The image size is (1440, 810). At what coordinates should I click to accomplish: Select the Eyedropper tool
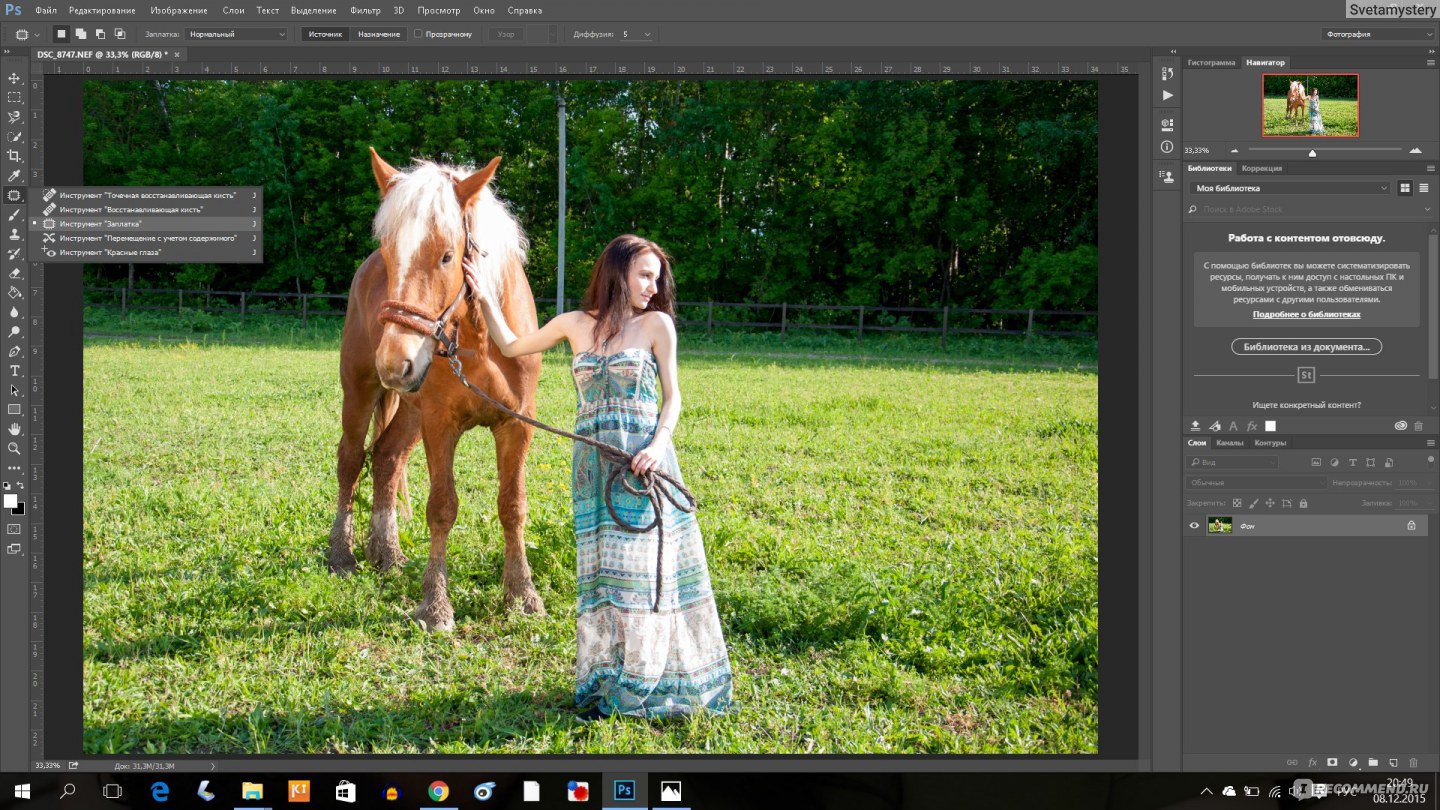pos(14,176)
